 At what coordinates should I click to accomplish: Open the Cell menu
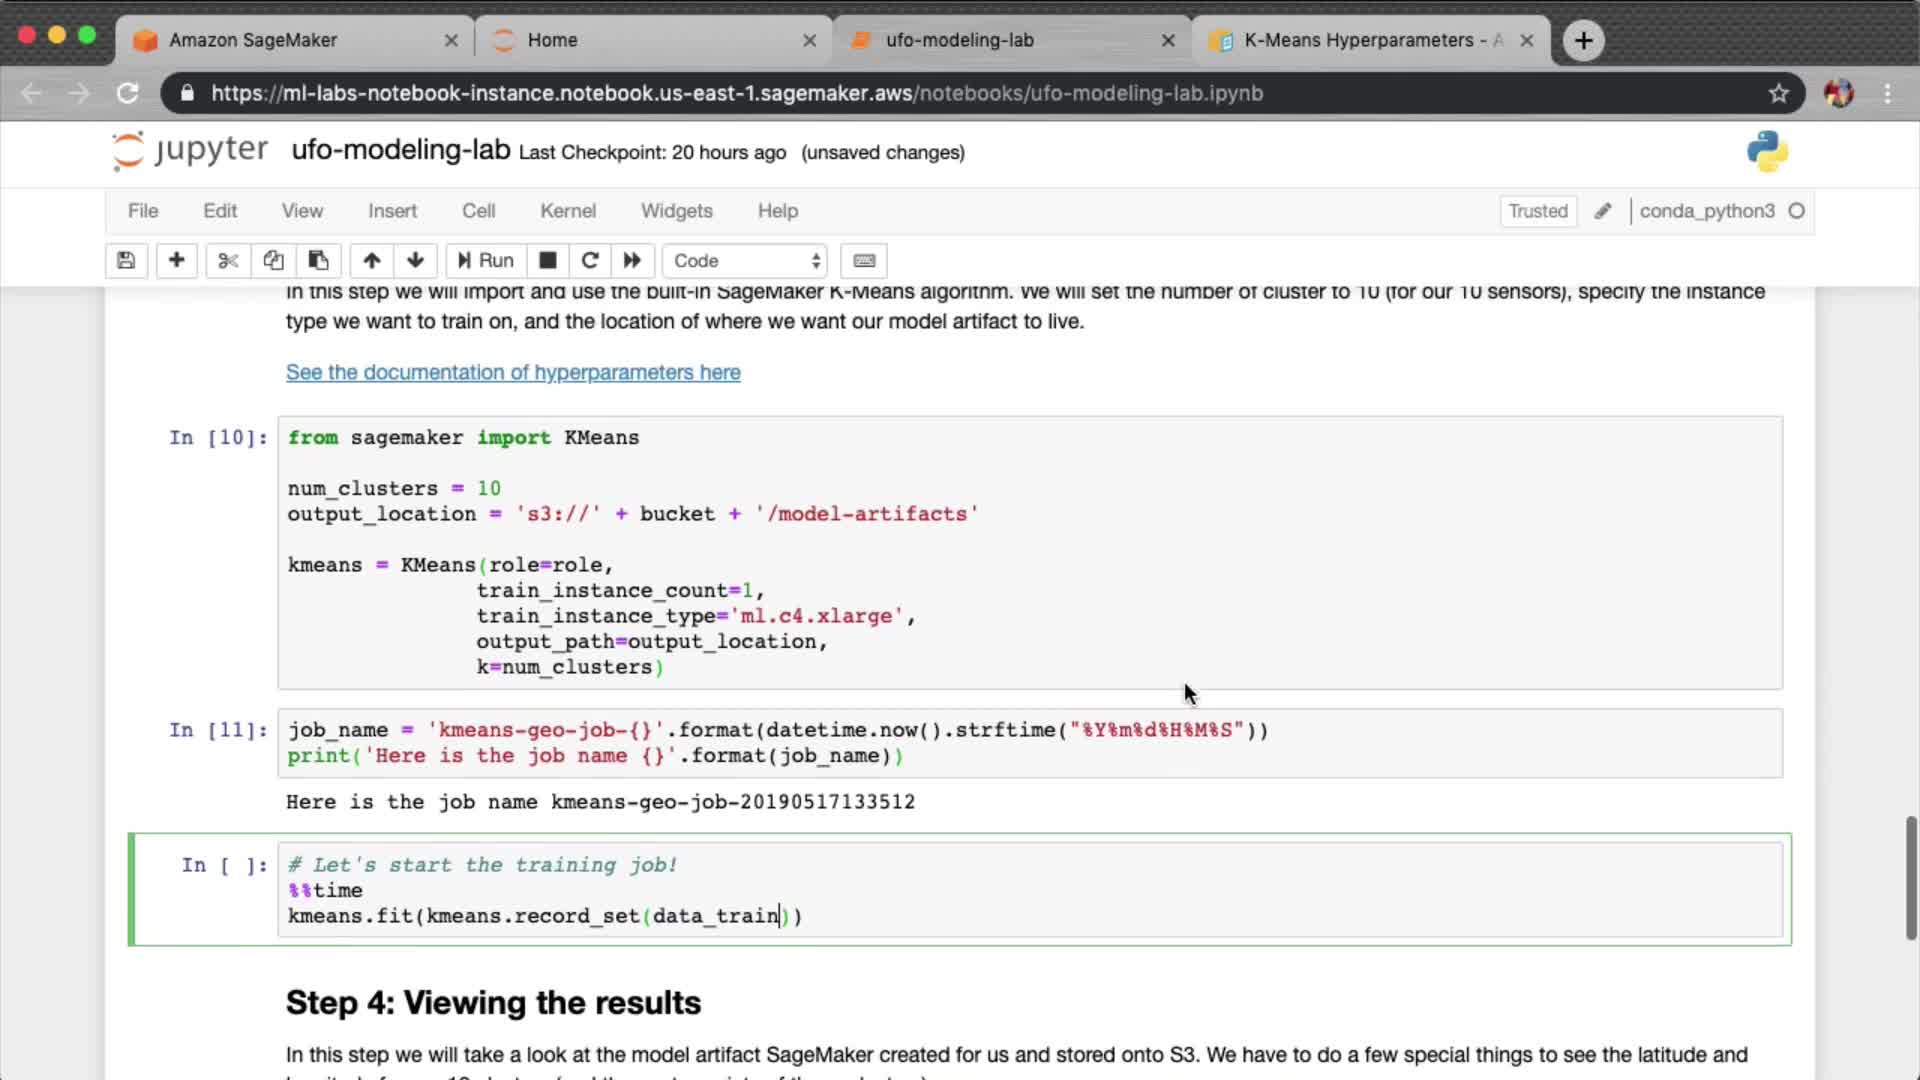coord(478,211)
